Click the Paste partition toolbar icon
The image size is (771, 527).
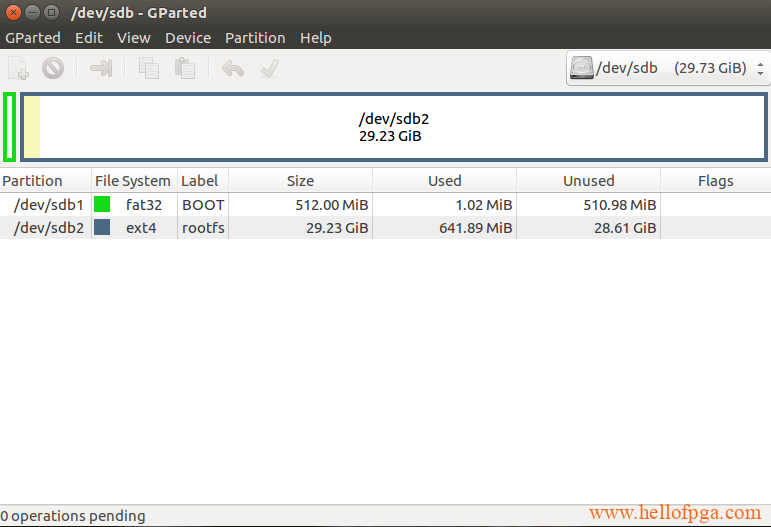pos(185,68)
